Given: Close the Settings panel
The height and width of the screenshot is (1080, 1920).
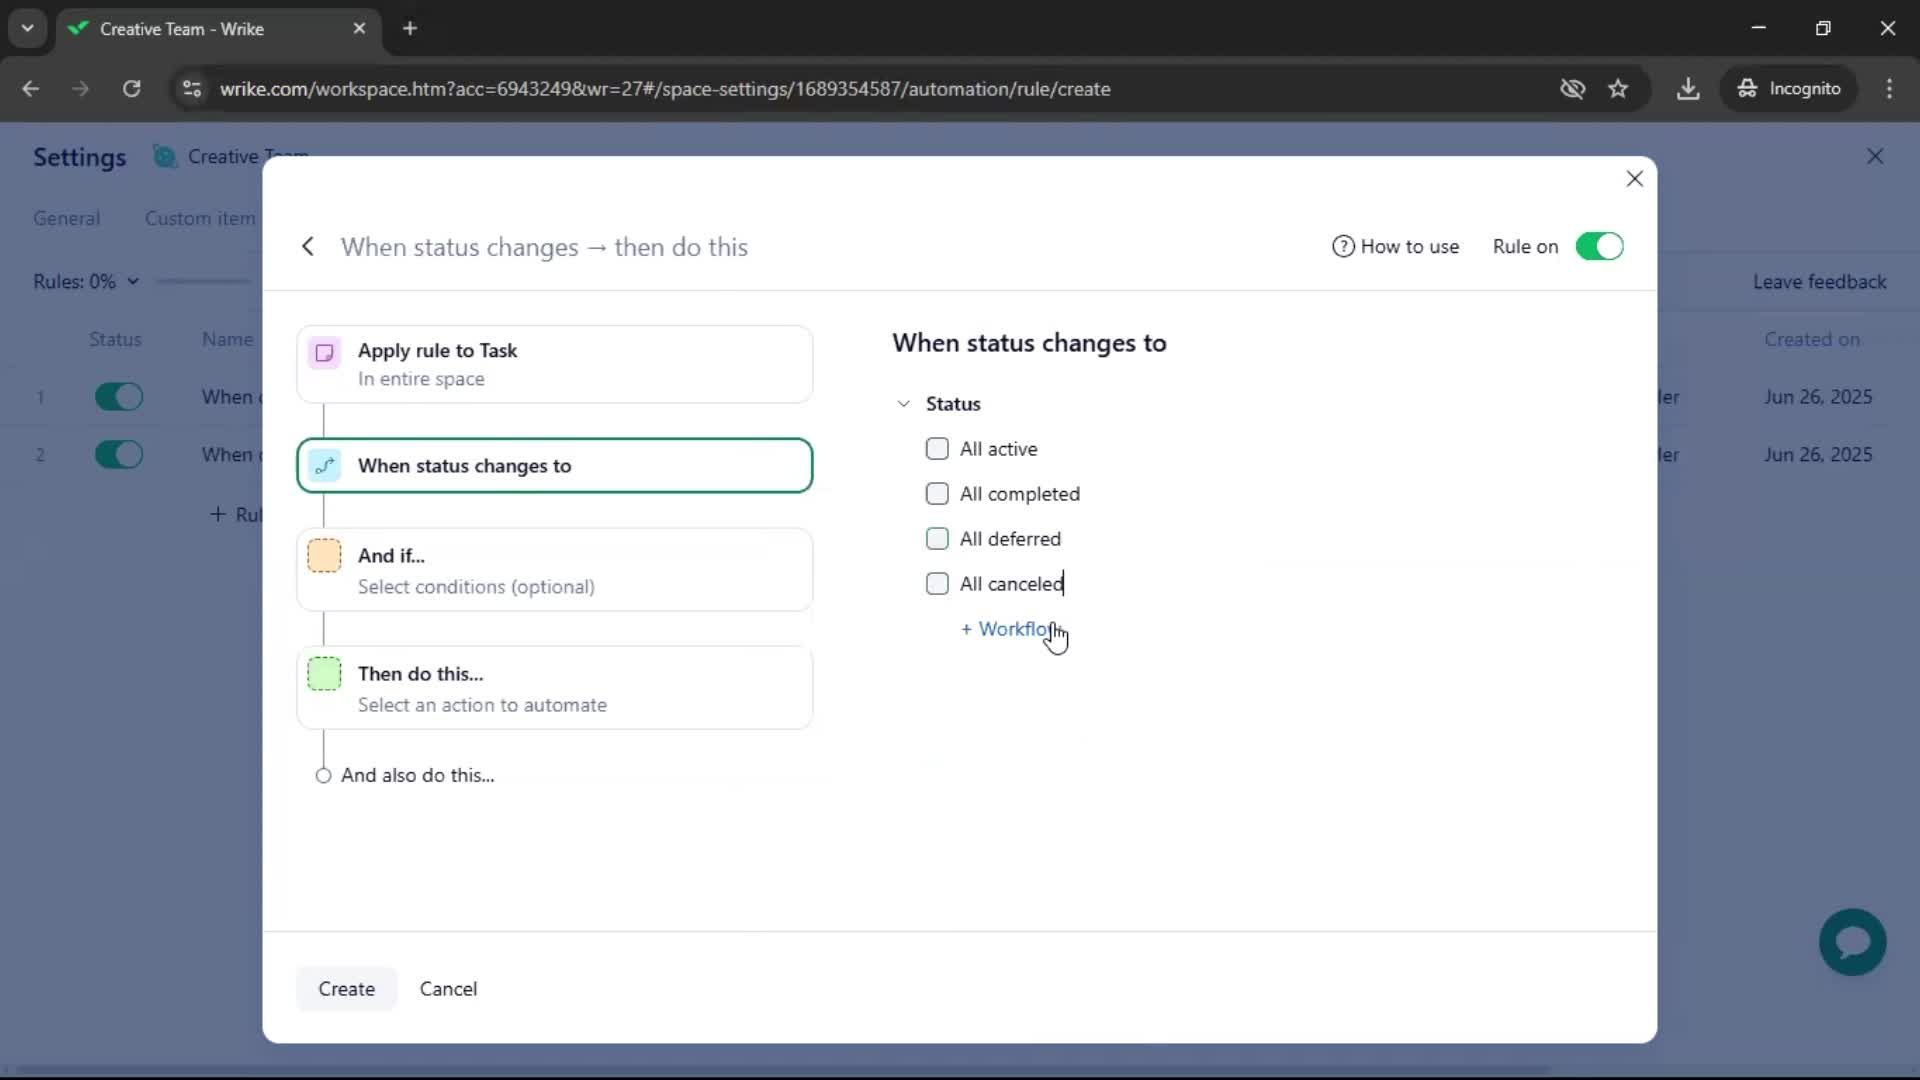Looking at the screenshot, I should coord(1875,157).
